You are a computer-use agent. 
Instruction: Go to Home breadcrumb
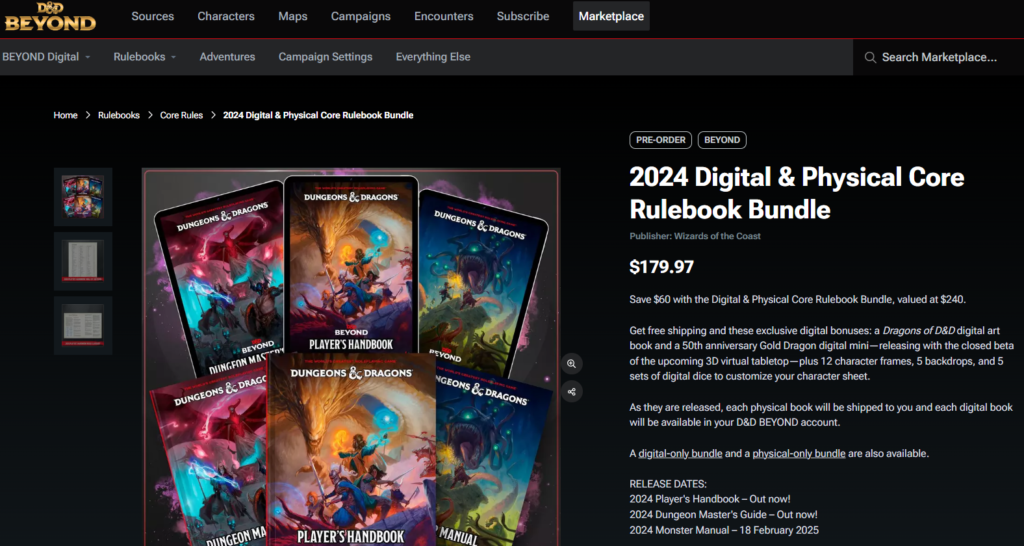[x=65, y=115]
